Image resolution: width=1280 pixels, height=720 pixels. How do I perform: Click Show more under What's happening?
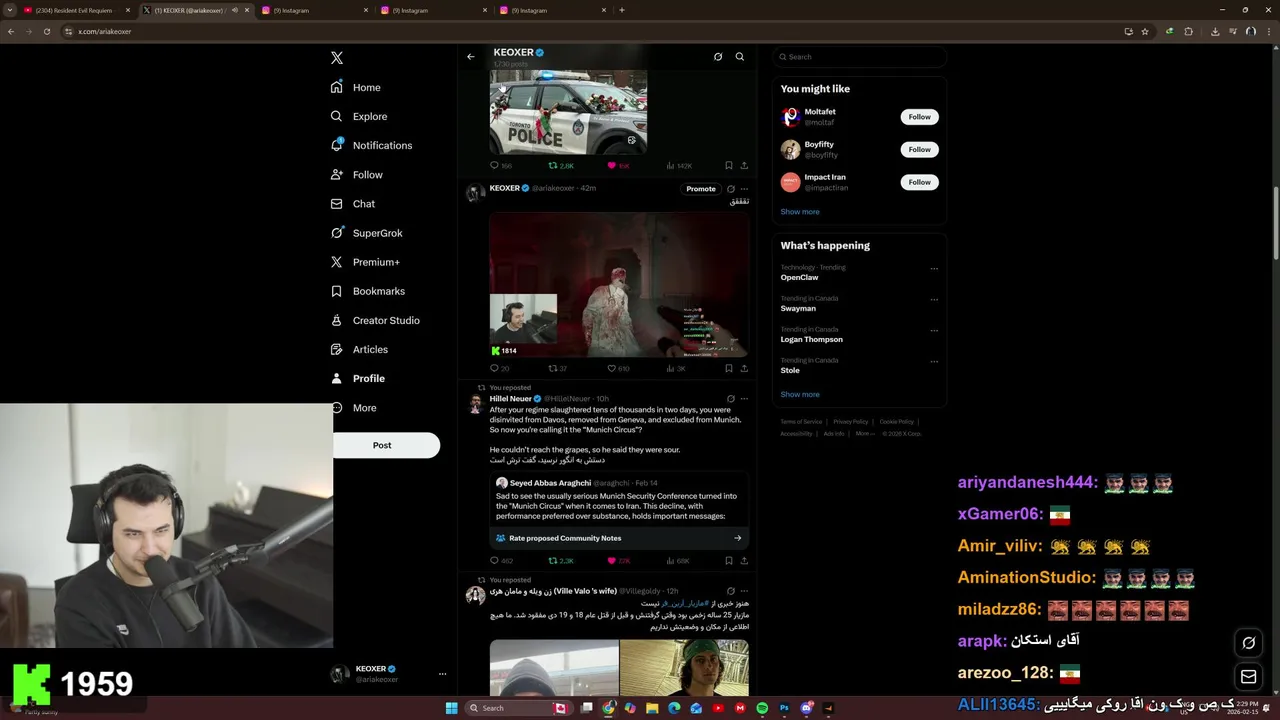pos(800,394)
